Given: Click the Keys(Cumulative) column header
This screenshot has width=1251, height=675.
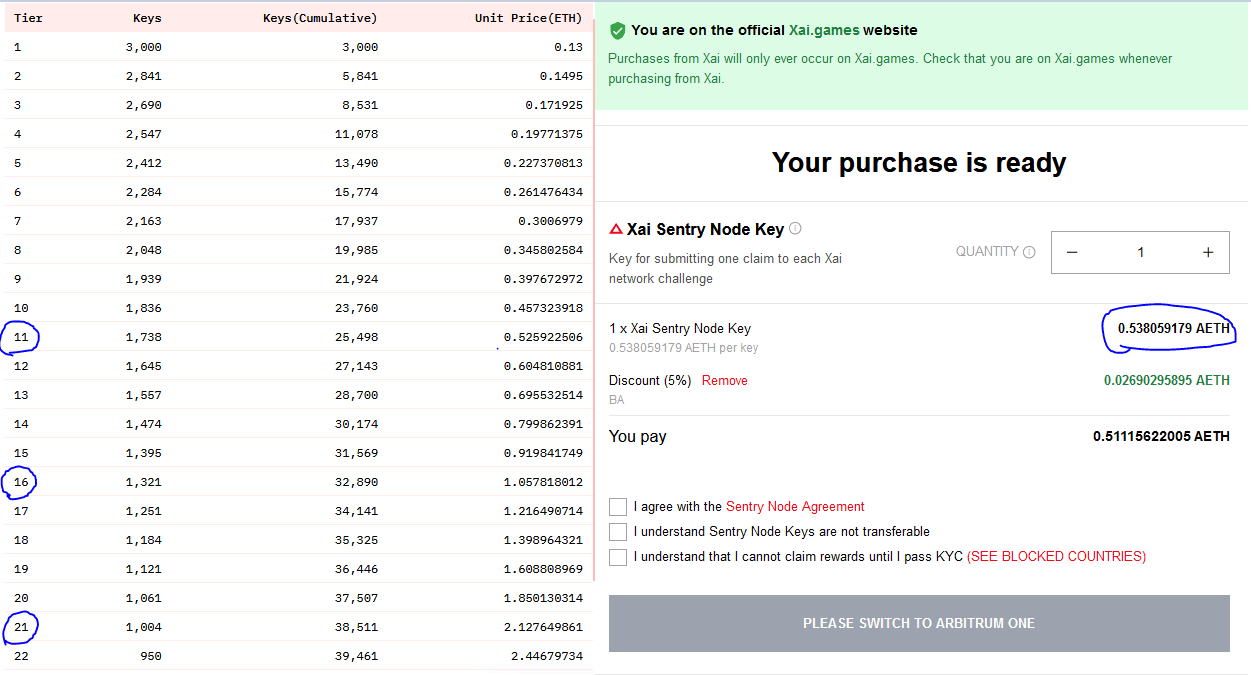Looking at the screenshot, I should pos(320,18).
